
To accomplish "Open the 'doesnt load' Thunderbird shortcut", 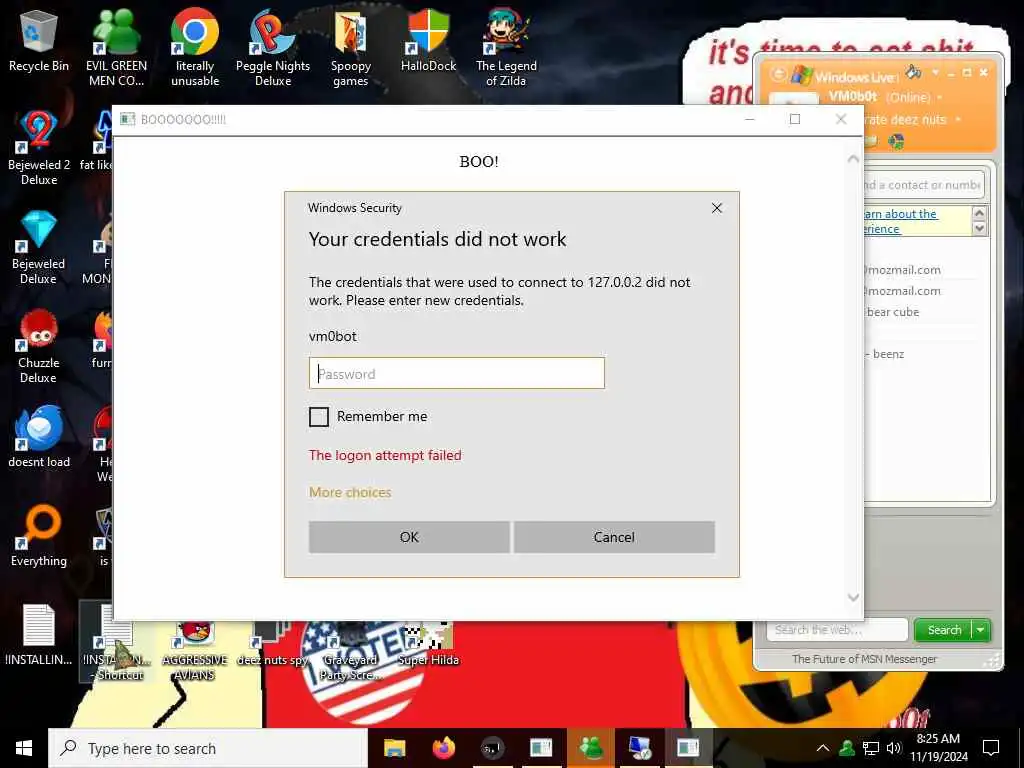I will (39, 436).
